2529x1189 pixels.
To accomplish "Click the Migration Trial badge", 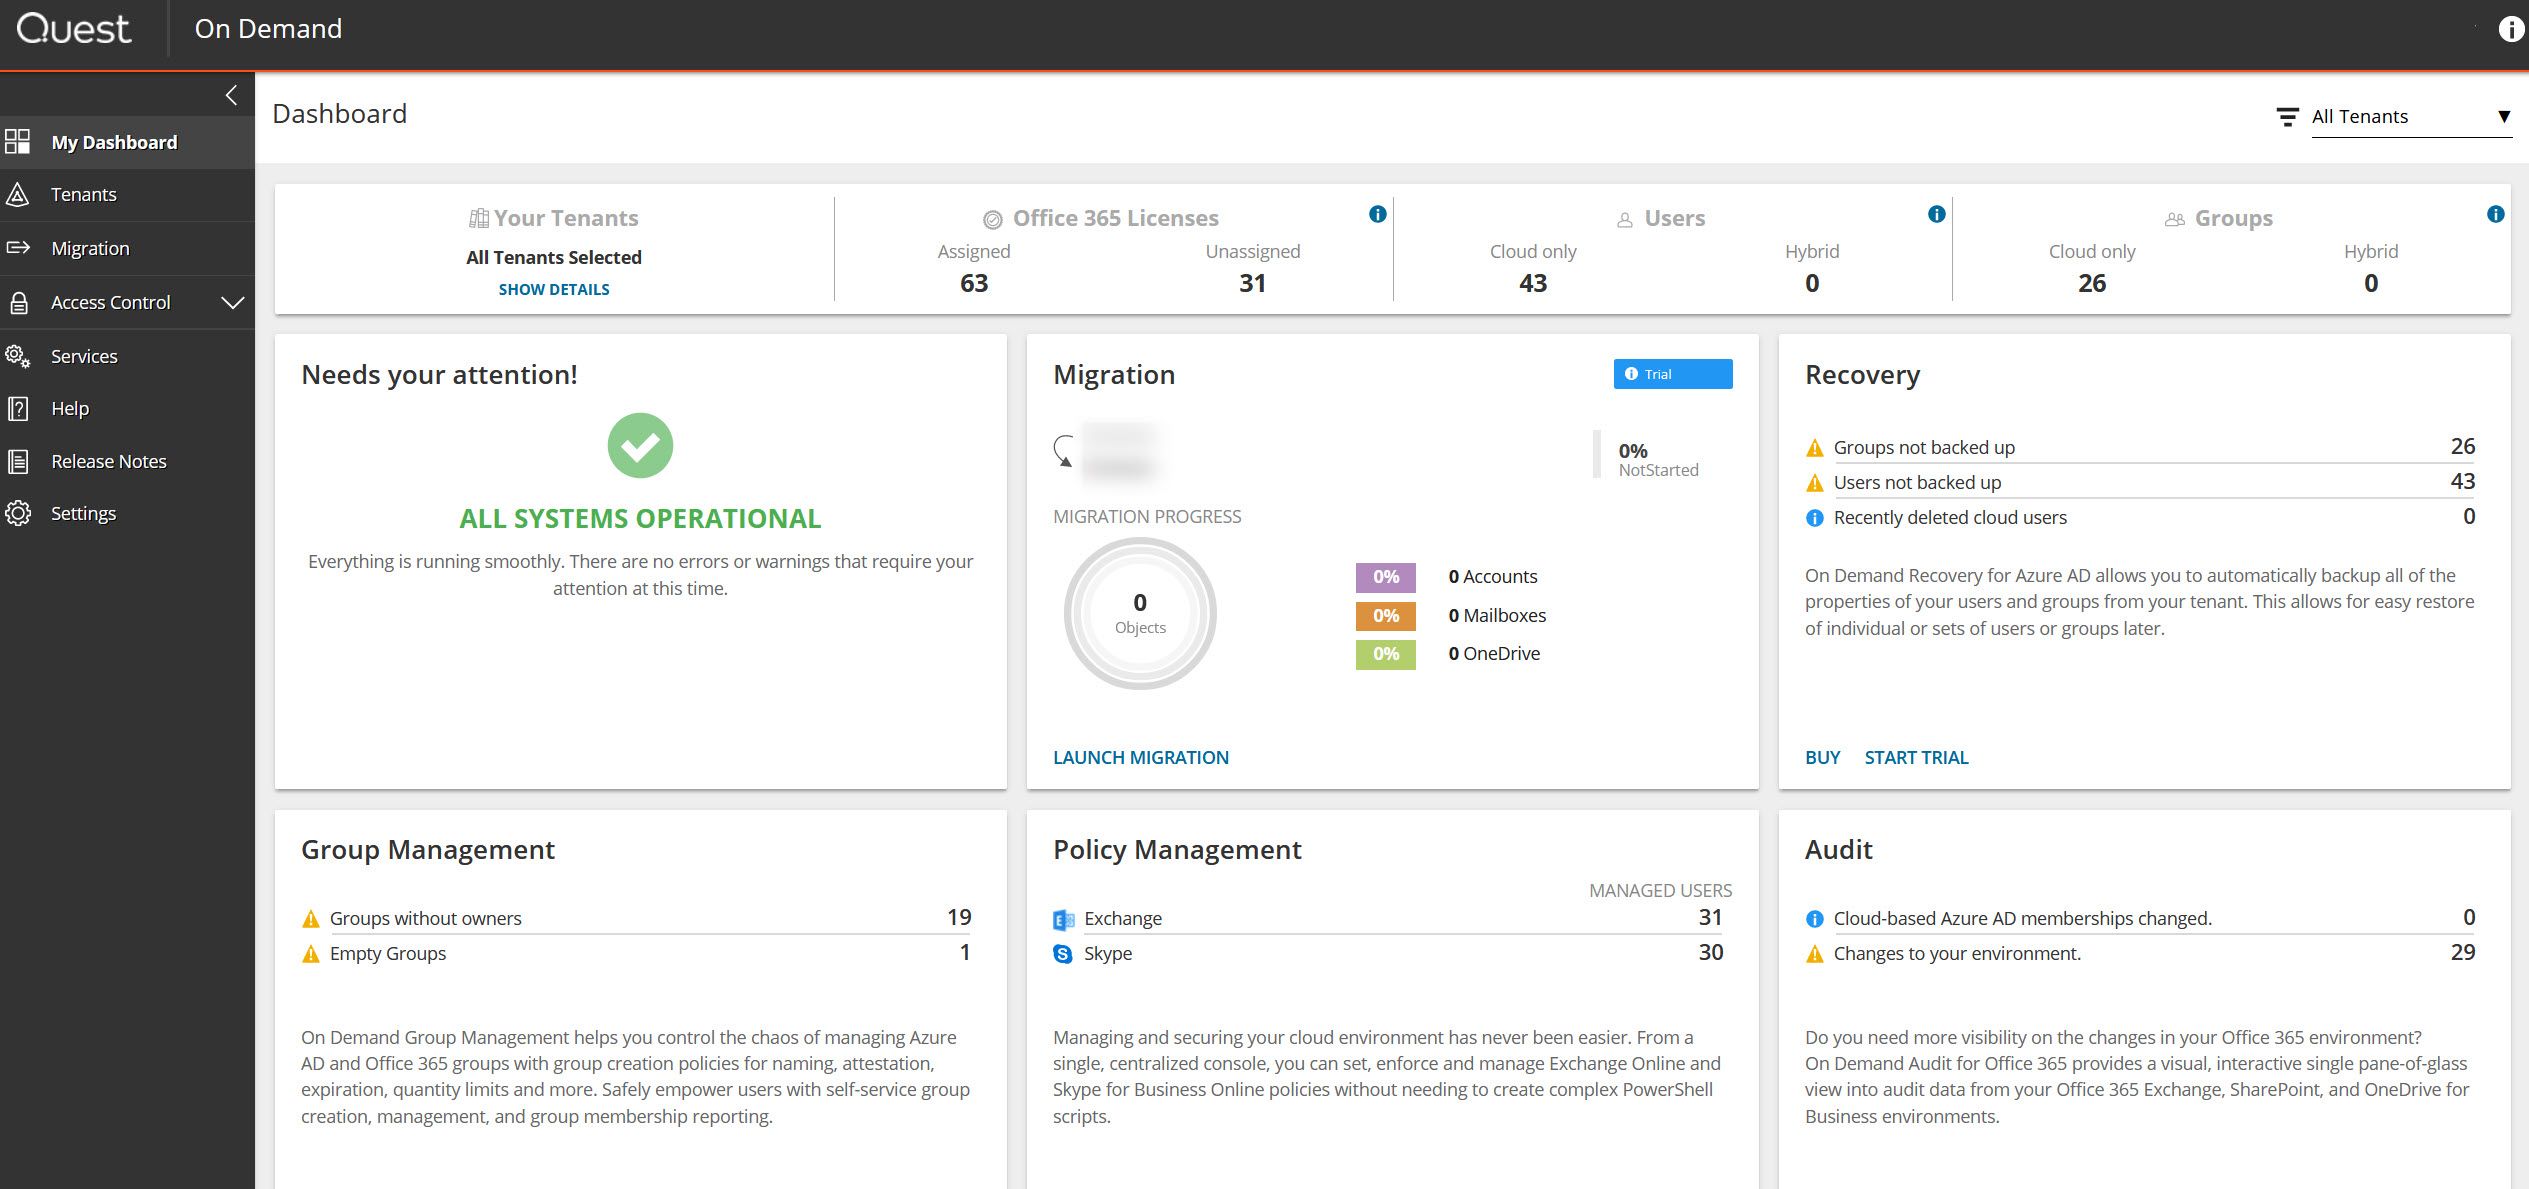I will click(x=1672, y=374).
